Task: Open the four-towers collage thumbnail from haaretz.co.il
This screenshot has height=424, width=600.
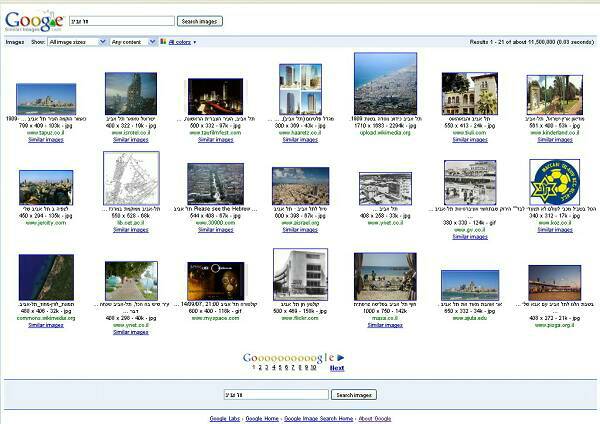Action: point(300,89)
